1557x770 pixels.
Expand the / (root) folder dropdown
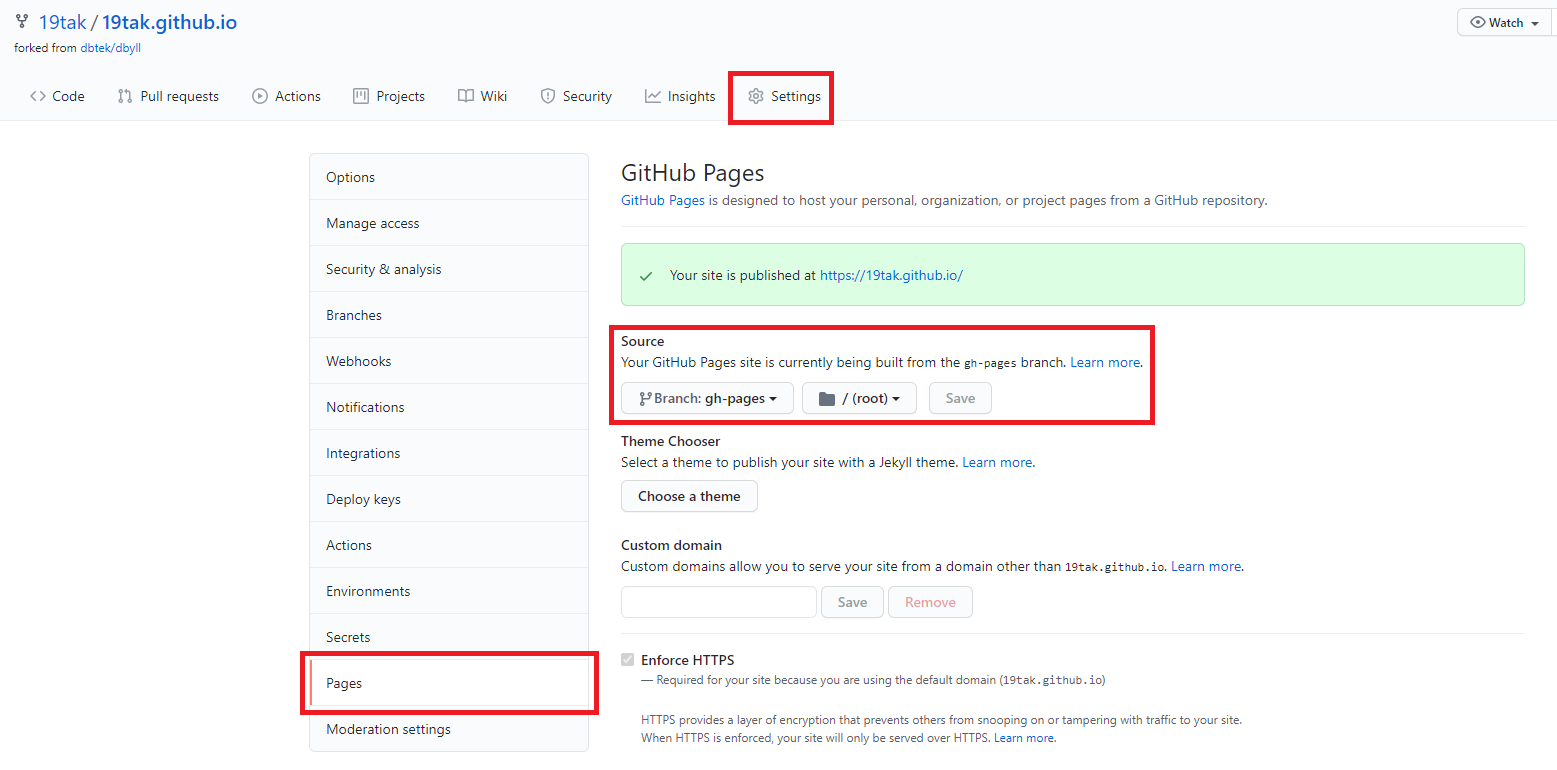tap(859, 398)
